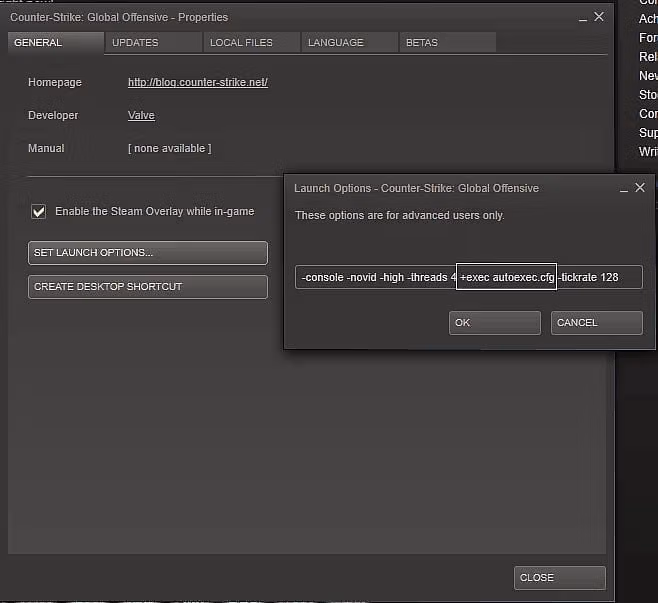Close the Properties window with X
Viewport: 658px width, 603px height.
click(599, 17)
